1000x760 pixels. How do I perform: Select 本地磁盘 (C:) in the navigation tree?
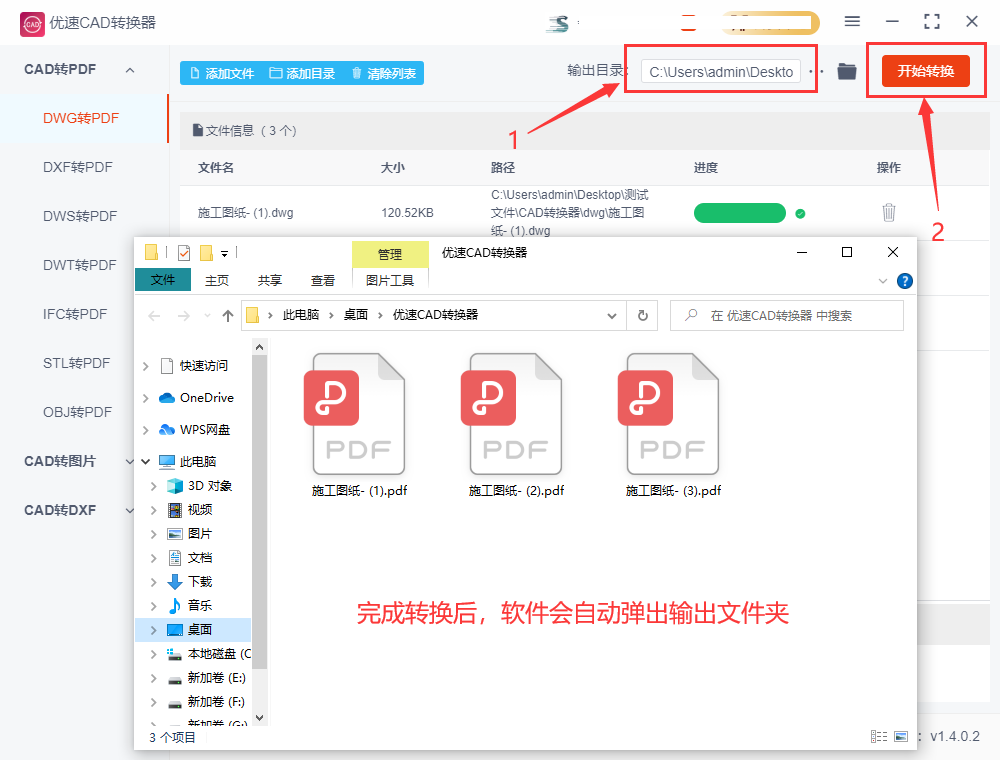click(x=209, y=654)
